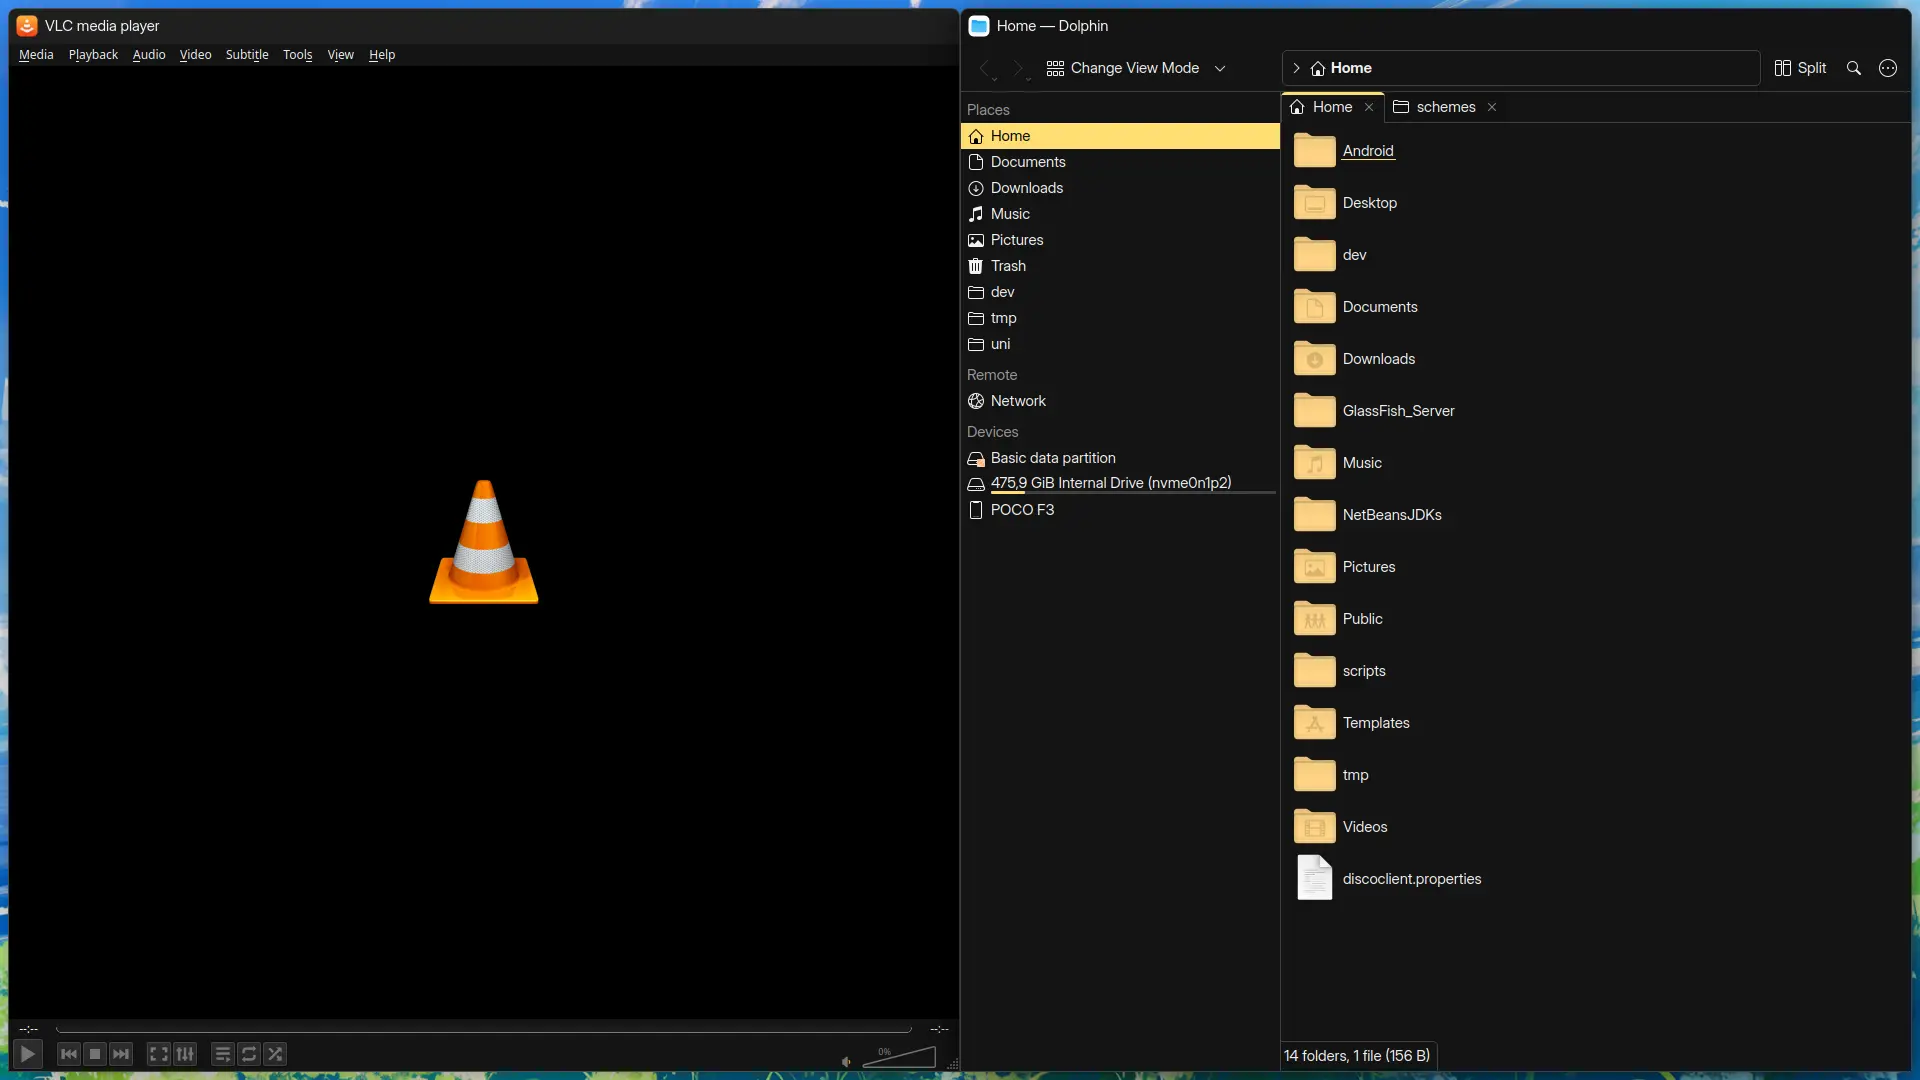
Task: Click the VLC play button
Action: tap(28, 1054)
